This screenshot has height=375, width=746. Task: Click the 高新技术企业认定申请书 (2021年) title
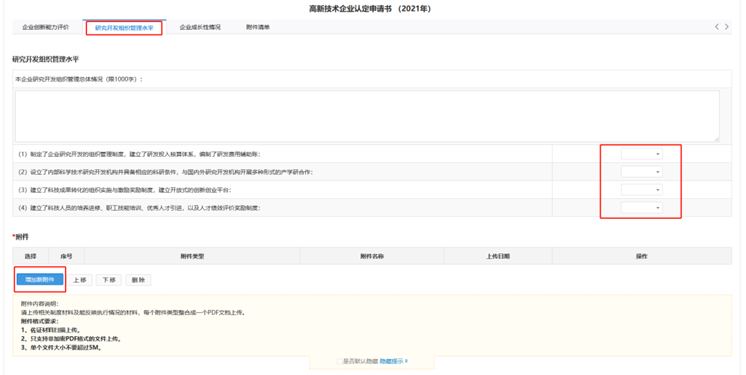point(370,9)
